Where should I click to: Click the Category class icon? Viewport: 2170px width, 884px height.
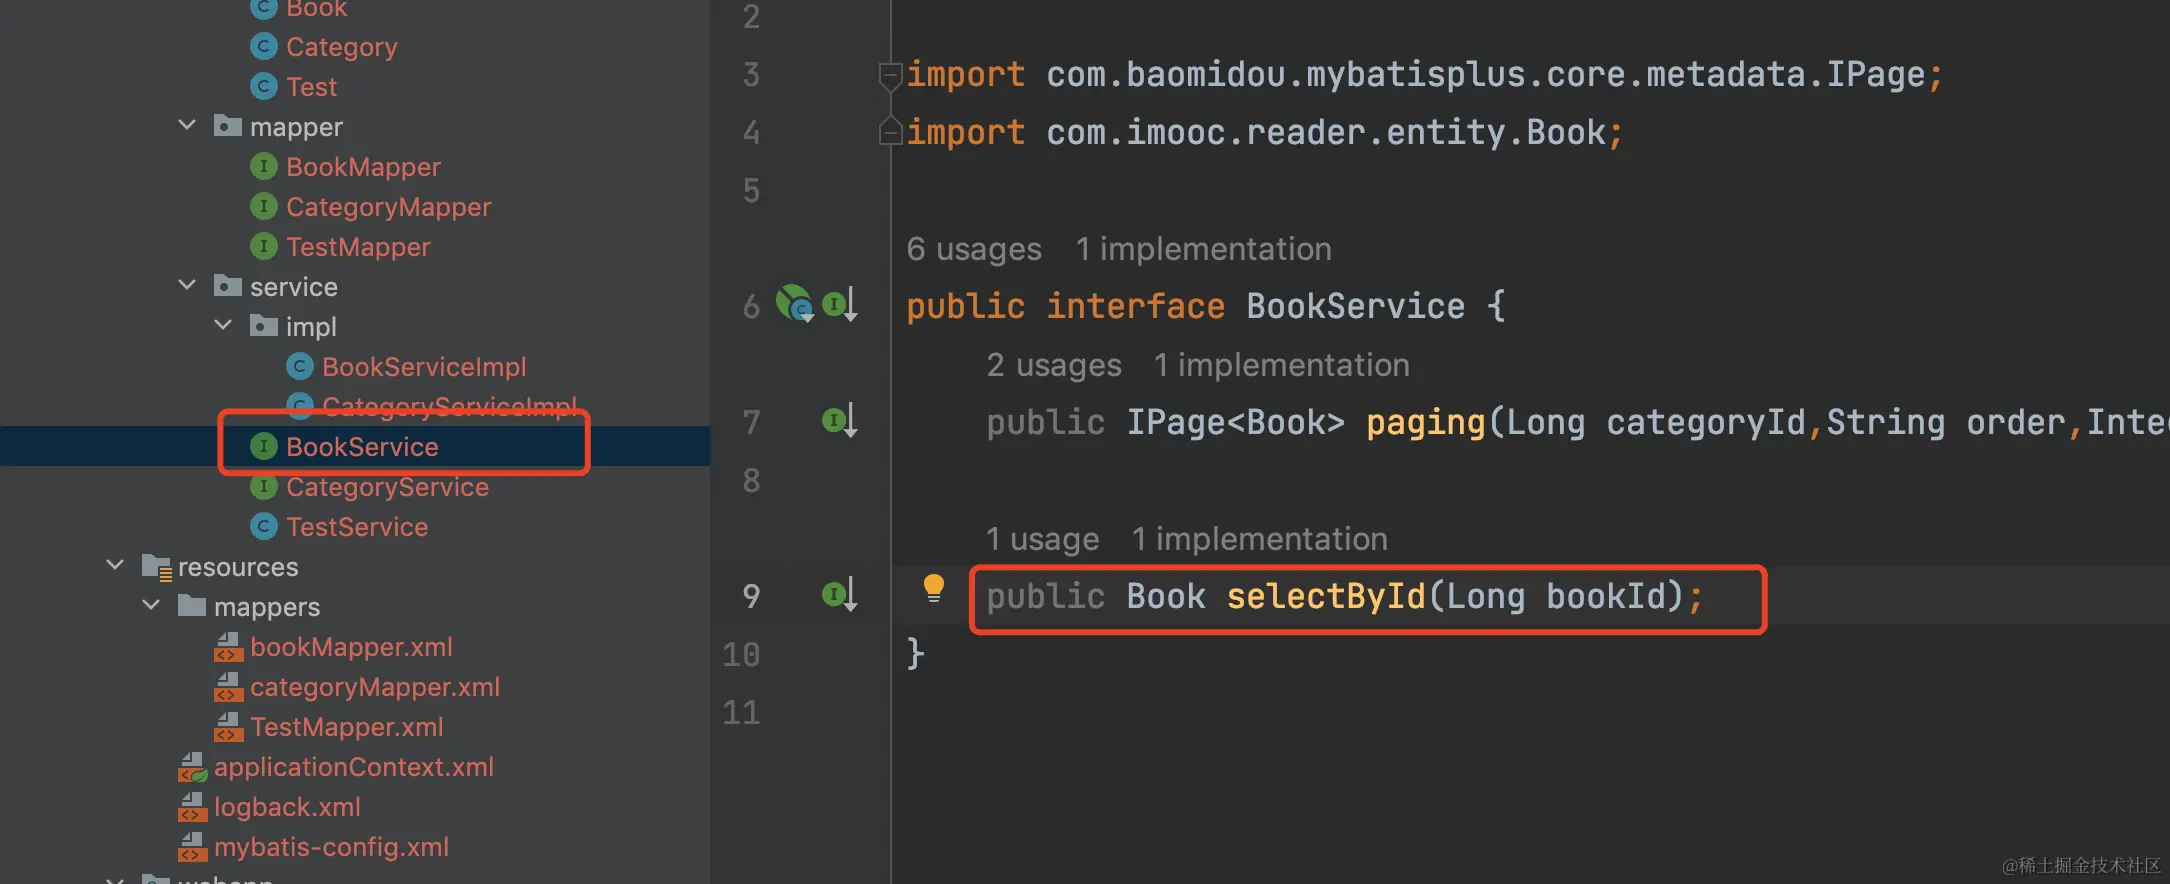tap(263, 46)
